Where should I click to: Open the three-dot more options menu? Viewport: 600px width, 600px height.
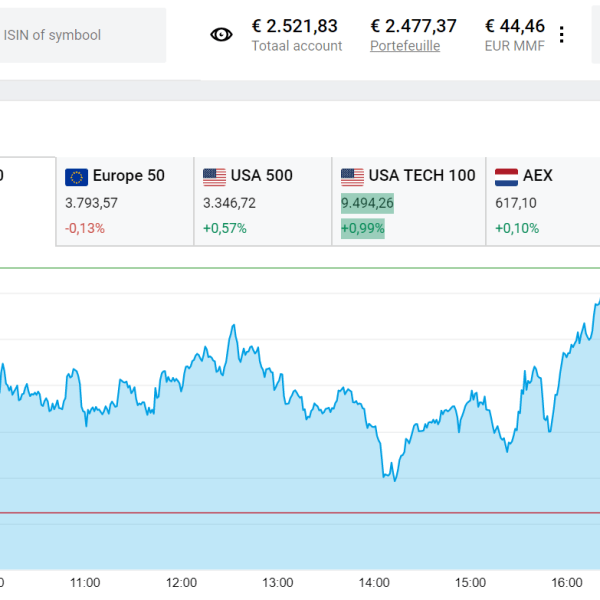[561, 35]
